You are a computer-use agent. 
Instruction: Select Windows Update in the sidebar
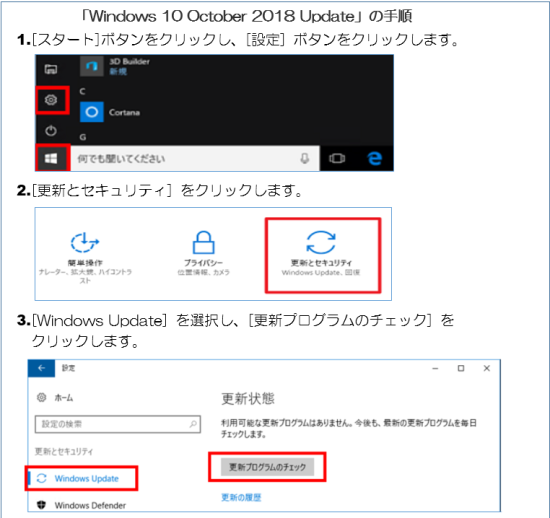coord(81,478)
